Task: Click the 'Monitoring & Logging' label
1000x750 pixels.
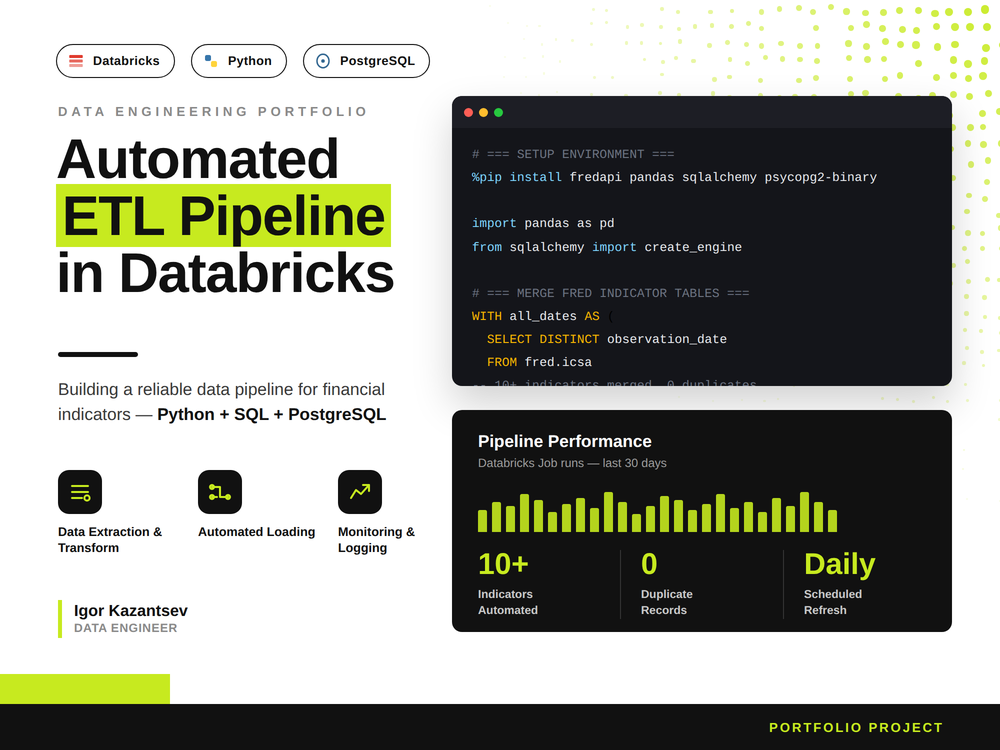Action: point(376,540)
